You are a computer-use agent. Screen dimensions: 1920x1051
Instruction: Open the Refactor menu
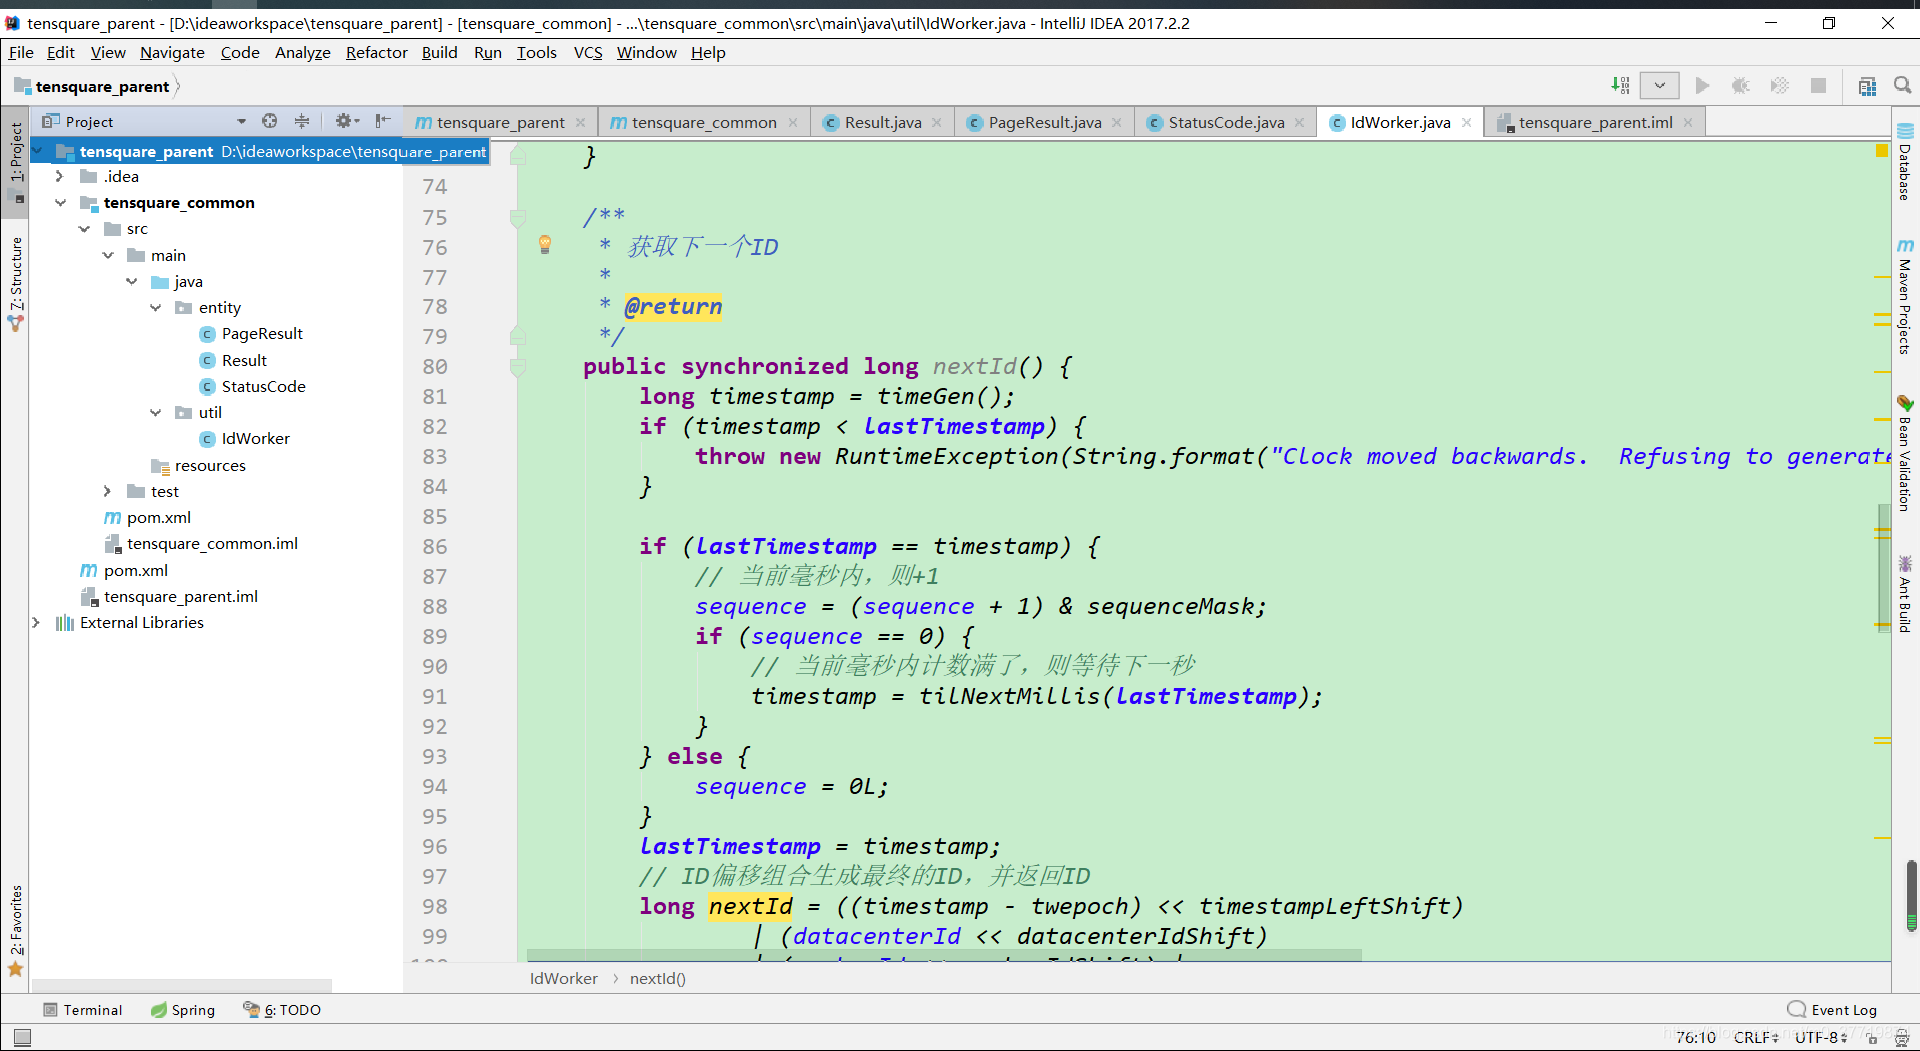[x=376, y=52]
